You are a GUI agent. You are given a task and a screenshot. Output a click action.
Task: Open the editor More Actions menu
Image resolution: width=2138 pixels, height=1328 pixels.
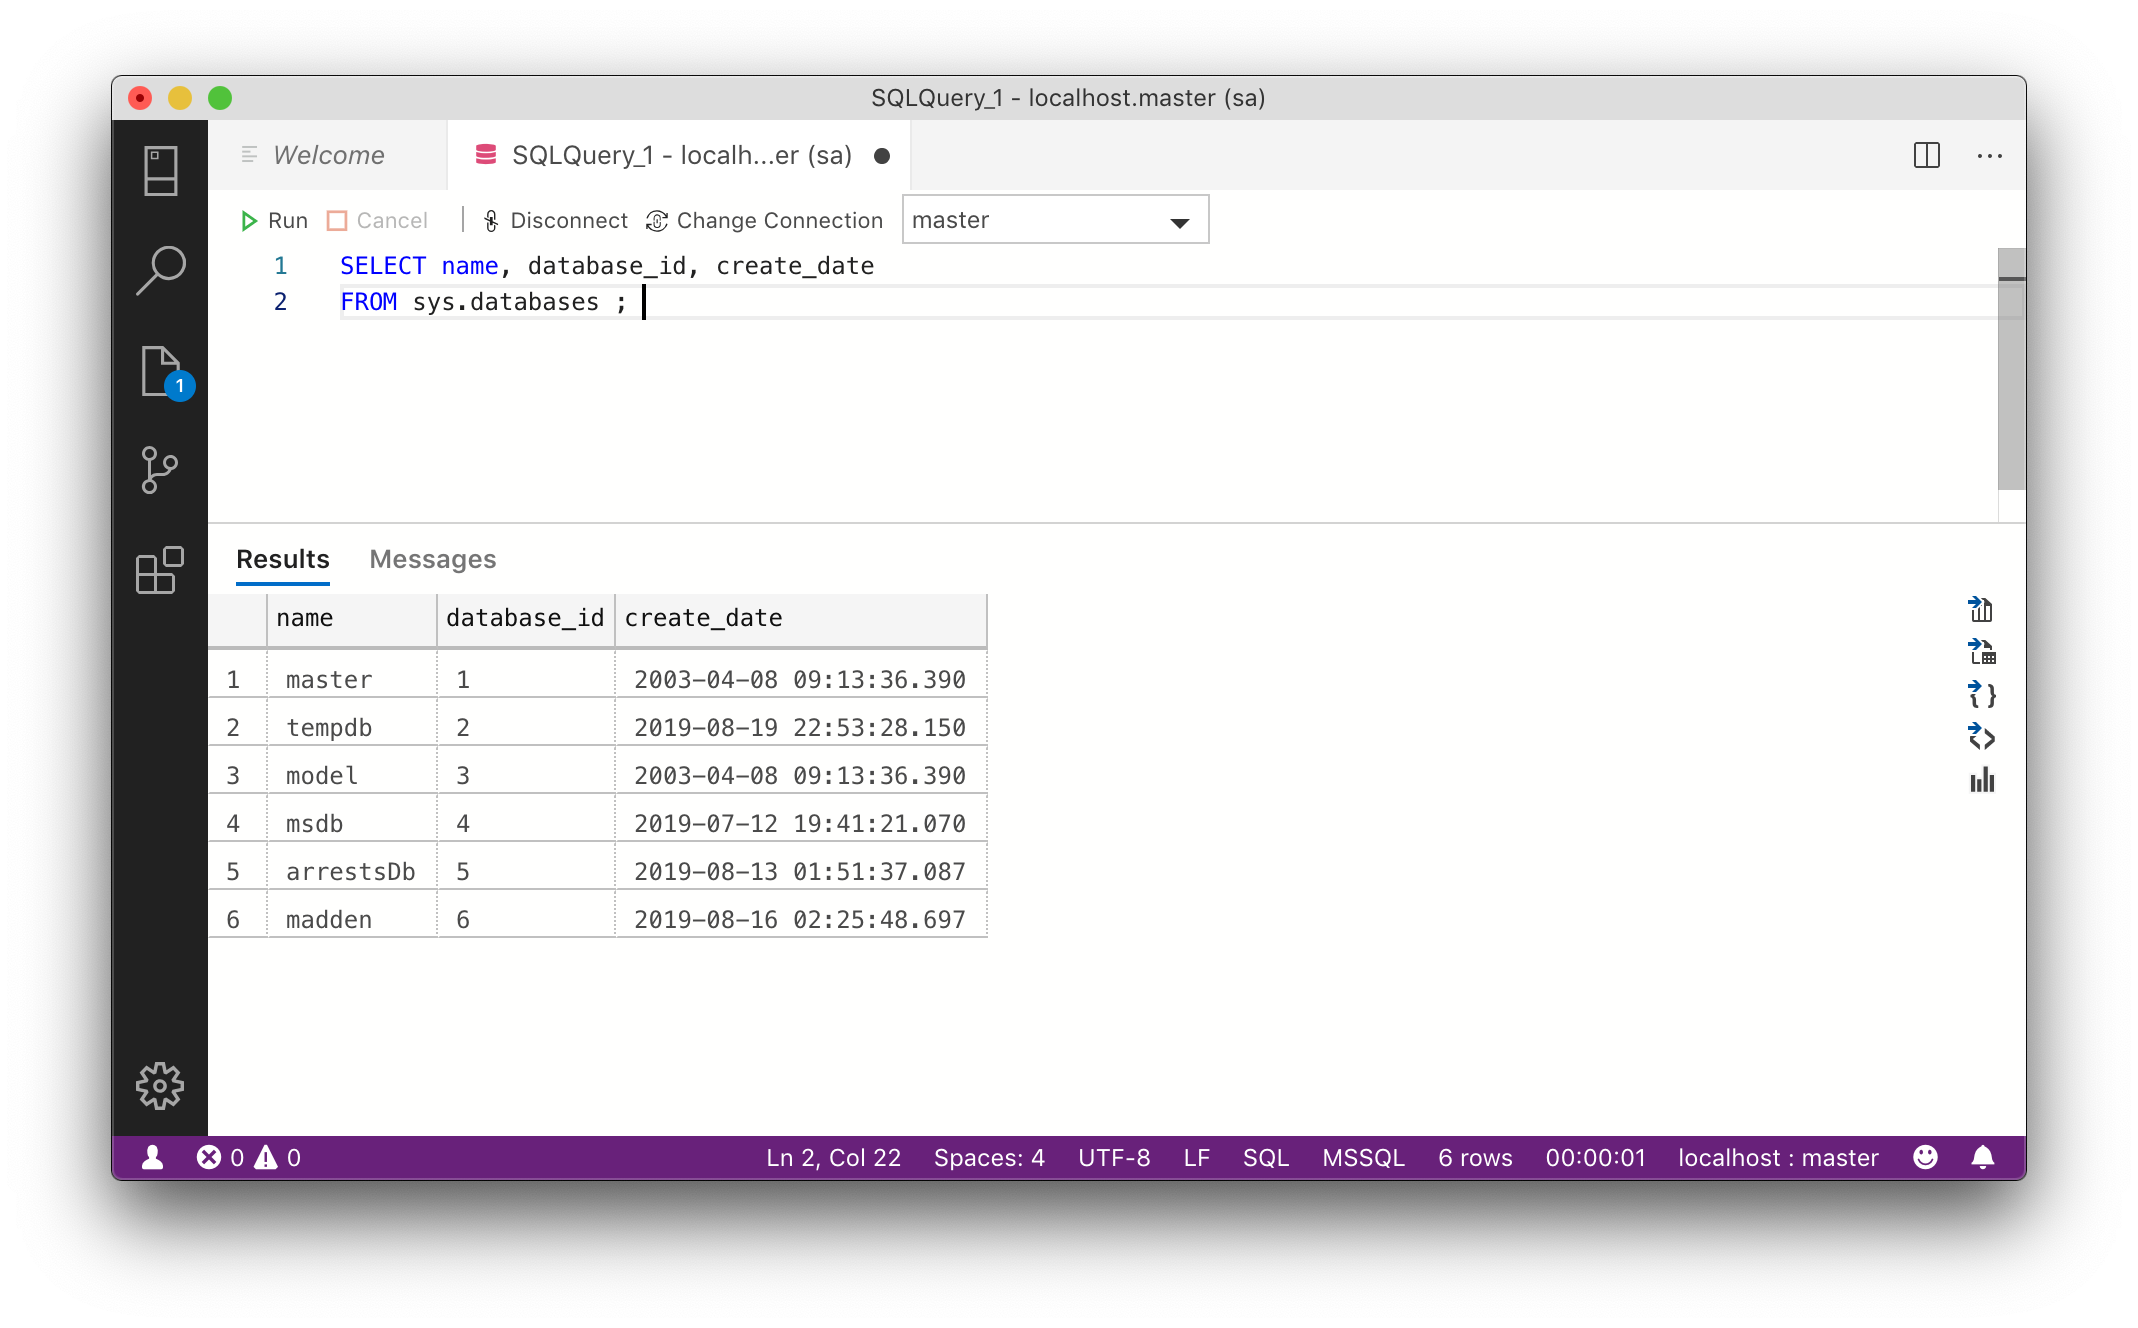[1989, 155]
